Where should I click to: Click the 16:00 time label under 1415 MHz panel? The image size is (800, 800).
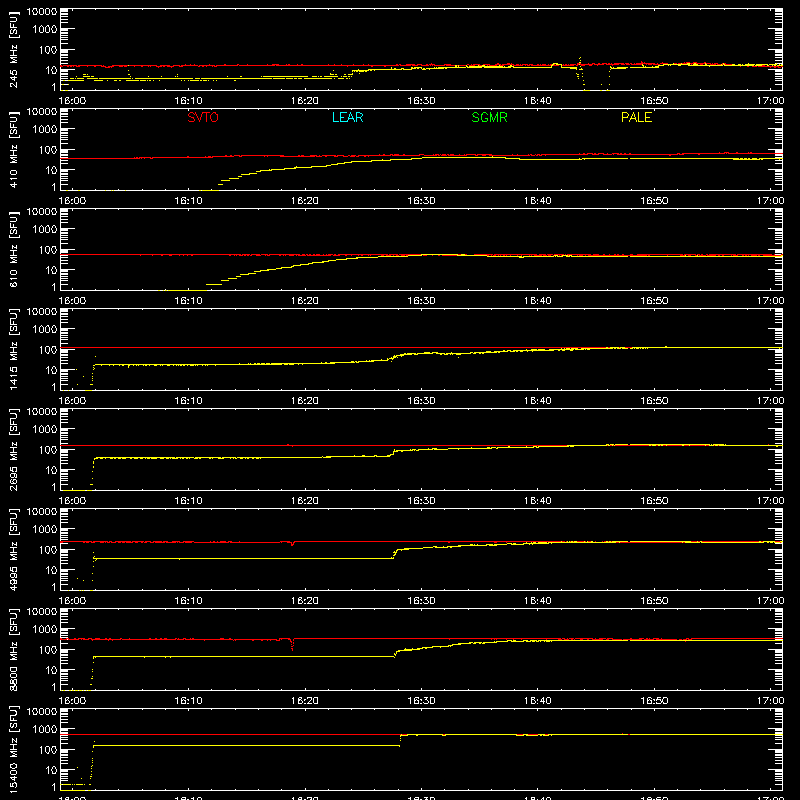point(72,401)
